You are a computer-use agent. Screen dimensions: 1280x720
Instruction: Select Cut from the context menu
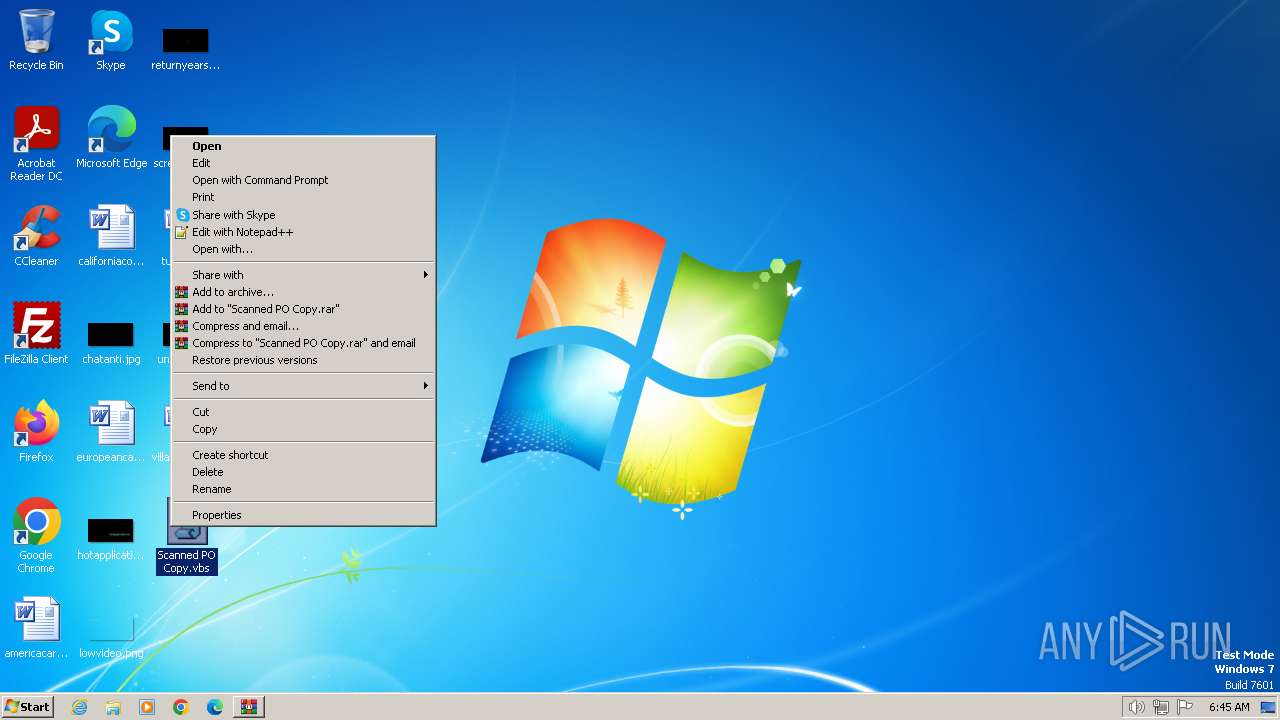pyautogui.click(x=304, y=412)
